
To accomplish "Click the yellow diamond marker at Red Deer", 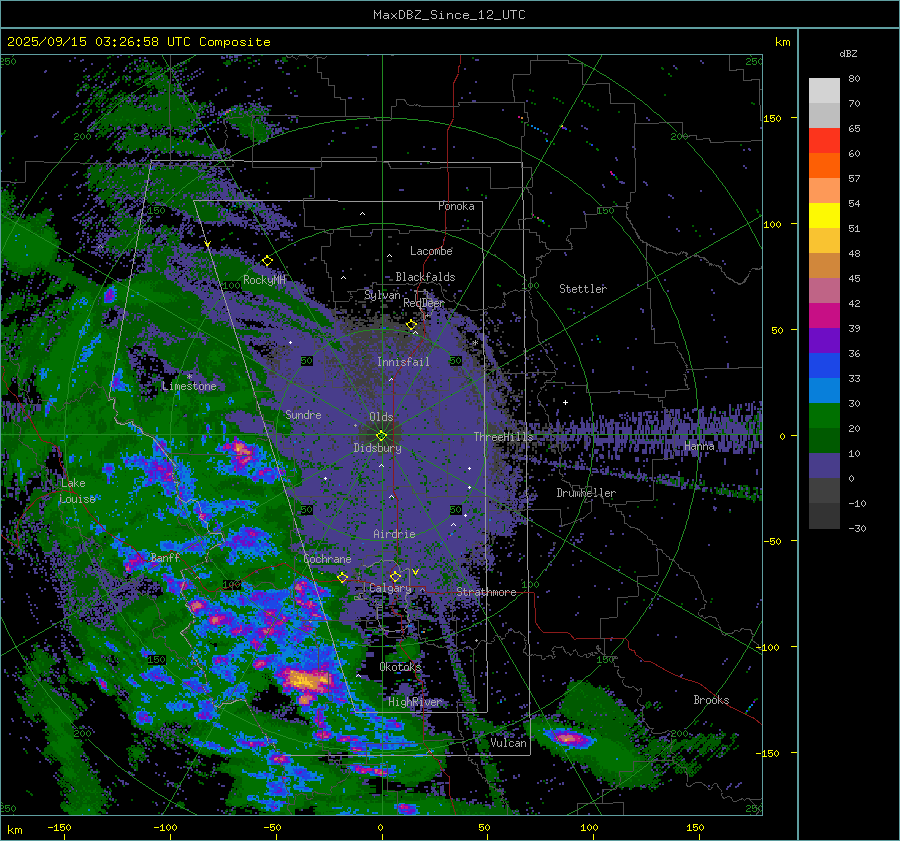I will 412,325.
